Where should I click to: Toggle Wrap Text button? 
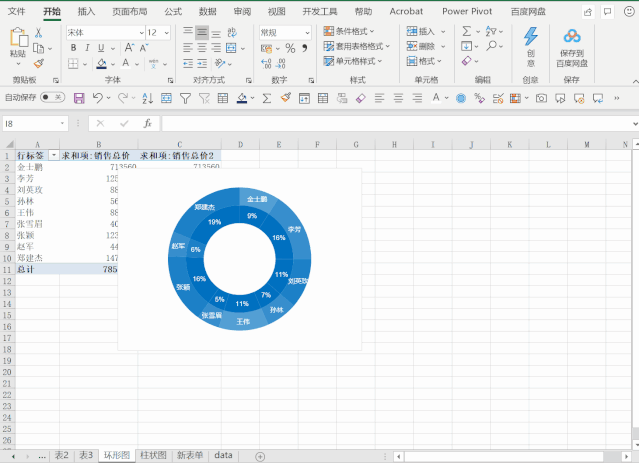click(x=231, y=32)
